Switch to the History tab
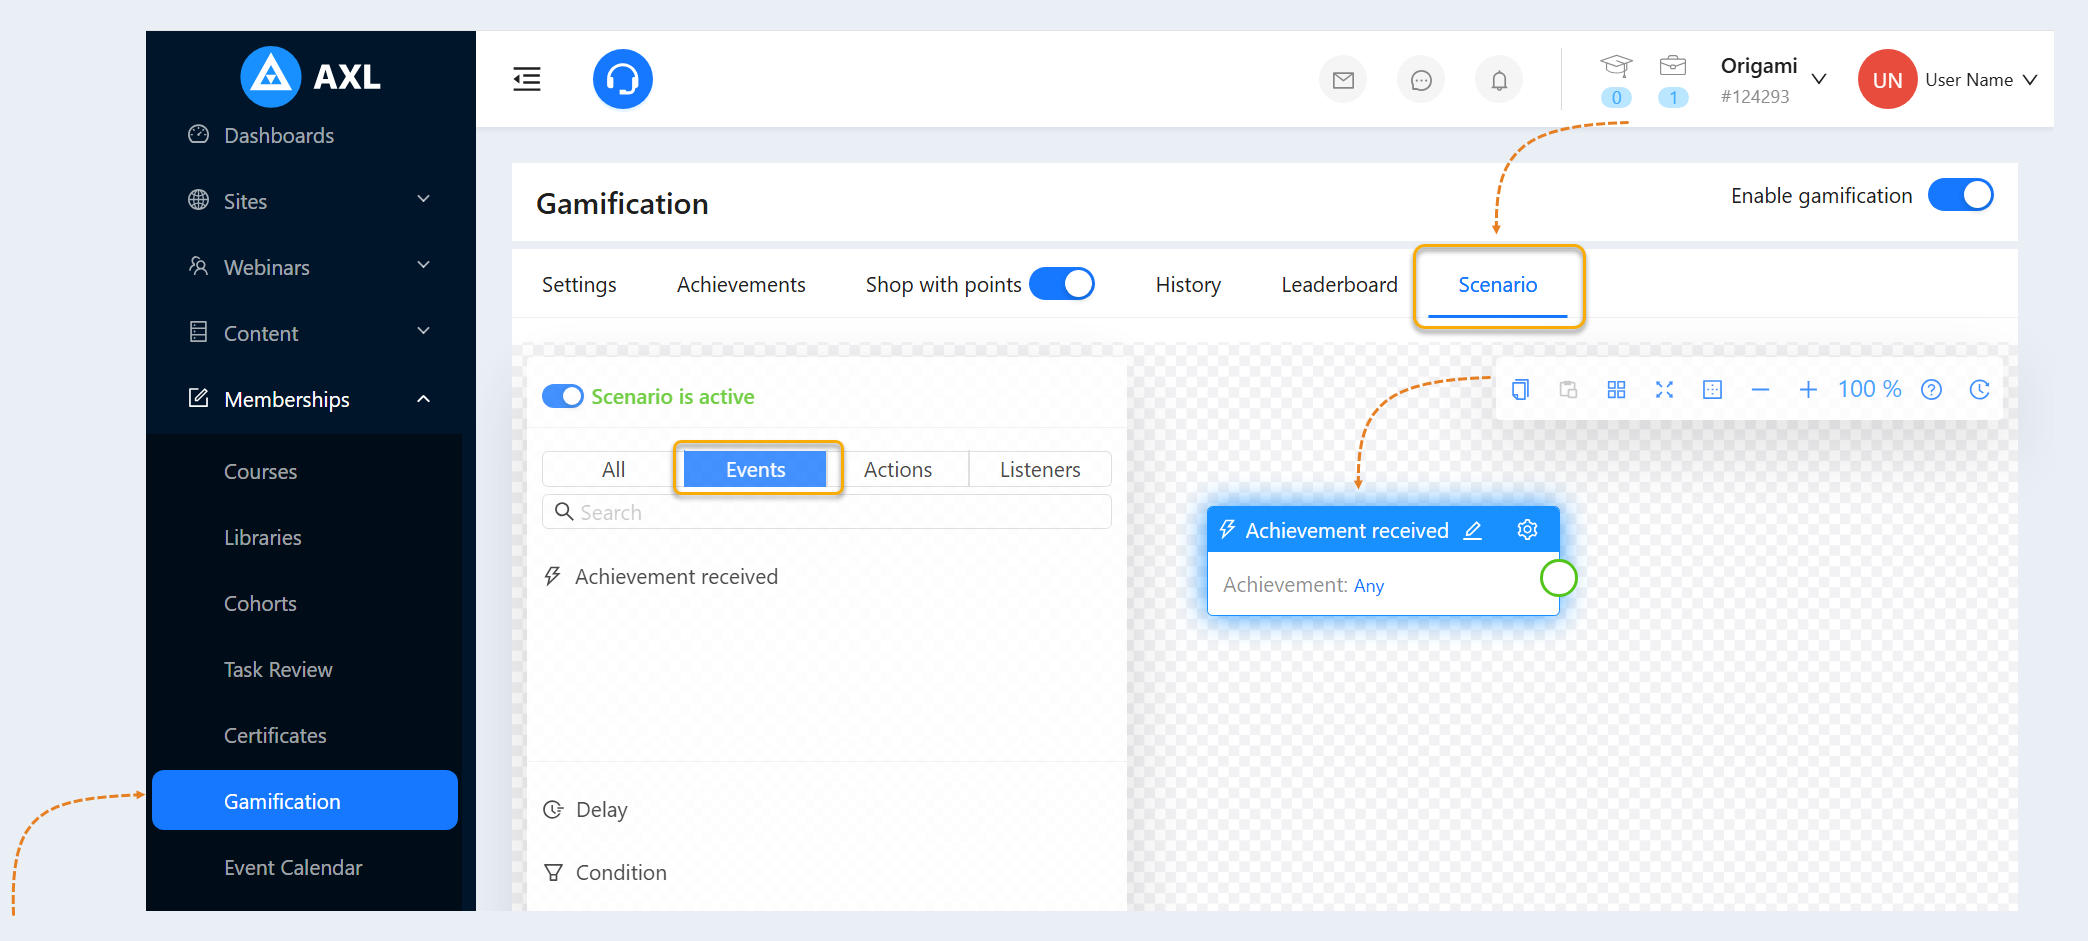This screenshot has width=2088, height=941. [x=1188, y=285]
